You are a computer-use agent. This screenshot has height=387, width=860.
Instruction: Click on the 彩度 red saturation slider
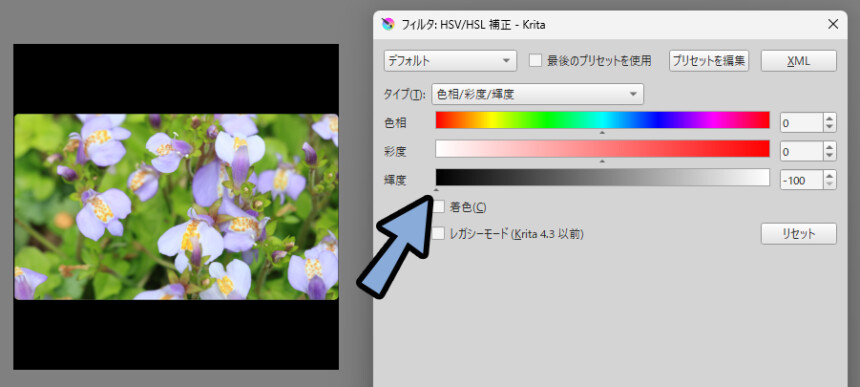pos(602,149)
